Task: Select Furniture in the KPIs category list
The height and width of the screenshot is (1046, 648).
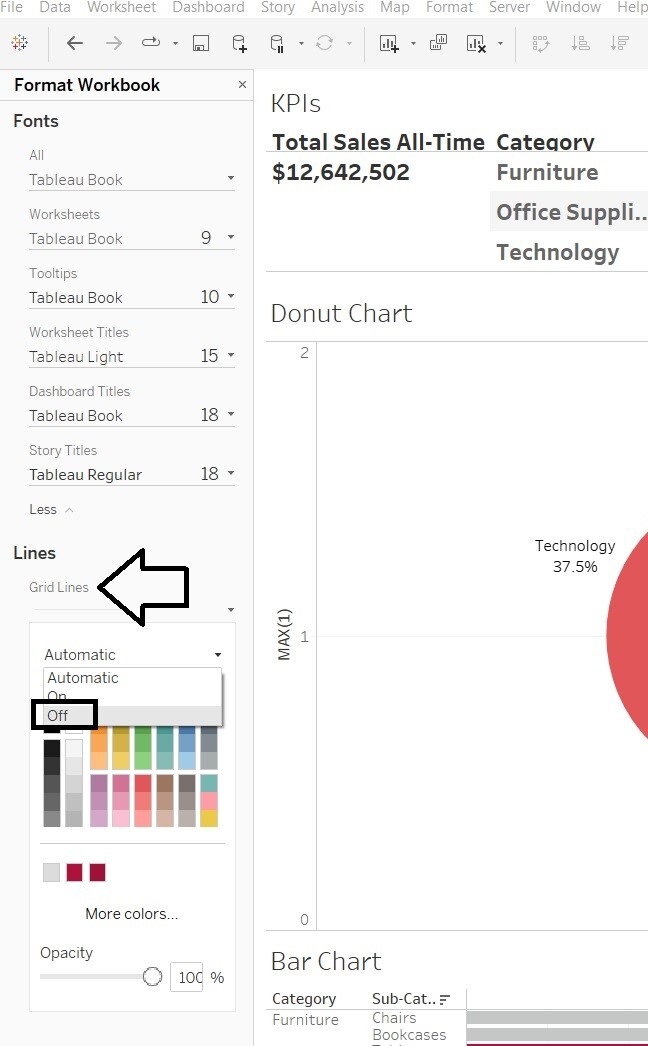Action: 547,172
